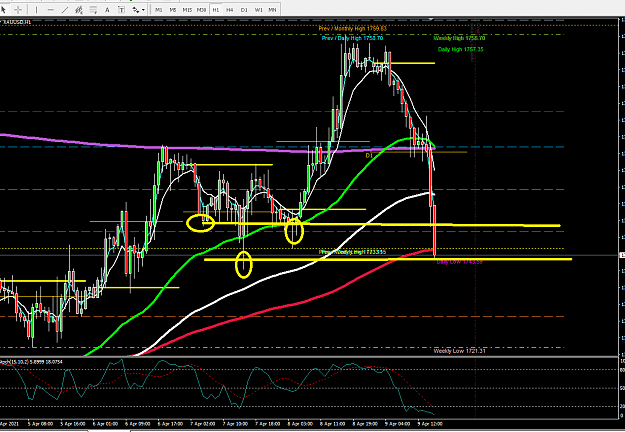Click the 'Weekly High 1758.70' label
This screenshot has width=625, height=432.
click(x=459, y=38)
